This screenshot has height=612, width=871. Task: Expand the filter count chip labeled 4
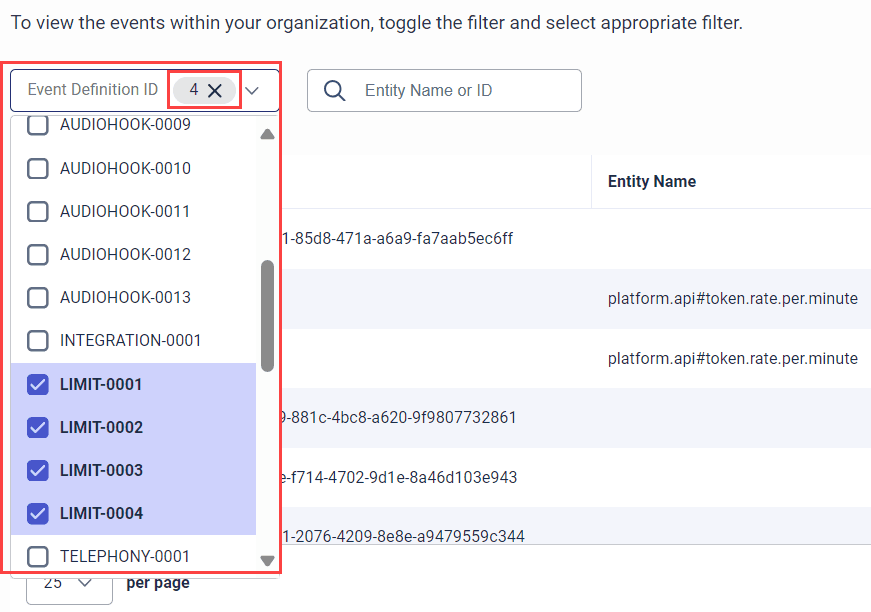(x=195, y=89)
